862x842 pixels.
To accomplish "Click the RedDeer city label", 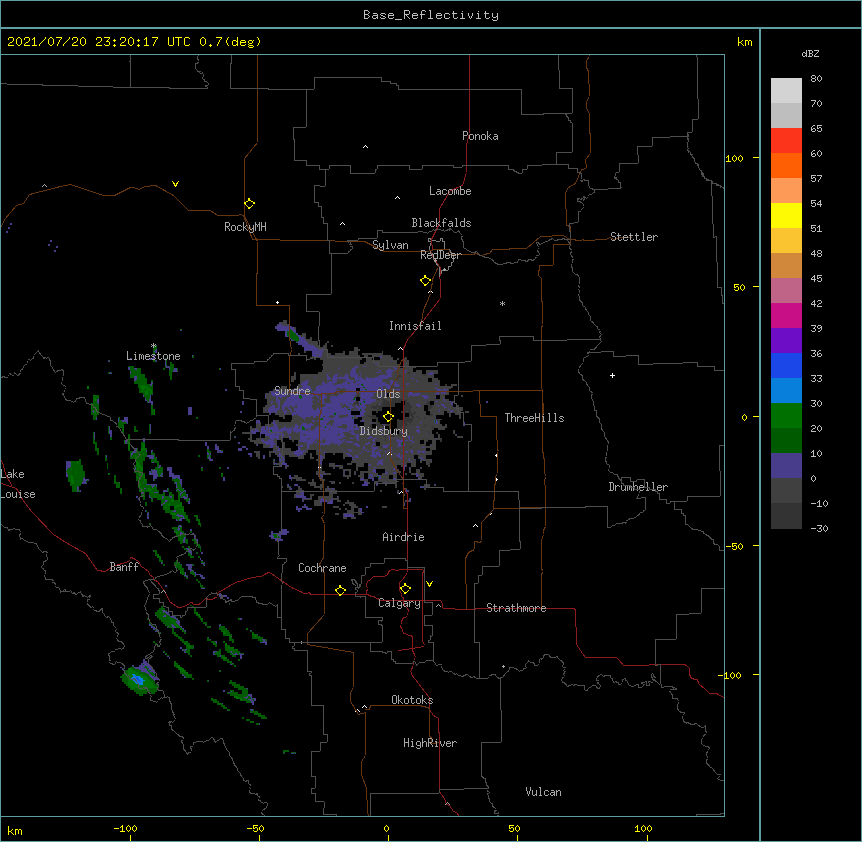I will (440, 255).
